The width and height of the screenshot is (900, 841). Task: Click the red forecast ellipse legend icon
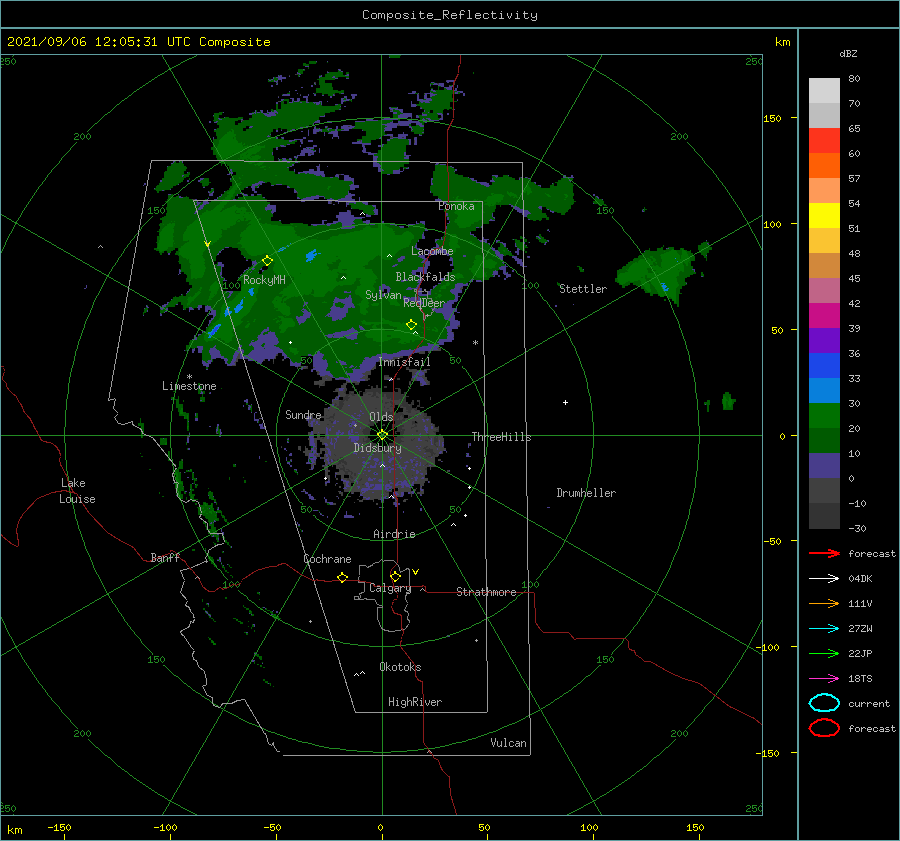824,728
